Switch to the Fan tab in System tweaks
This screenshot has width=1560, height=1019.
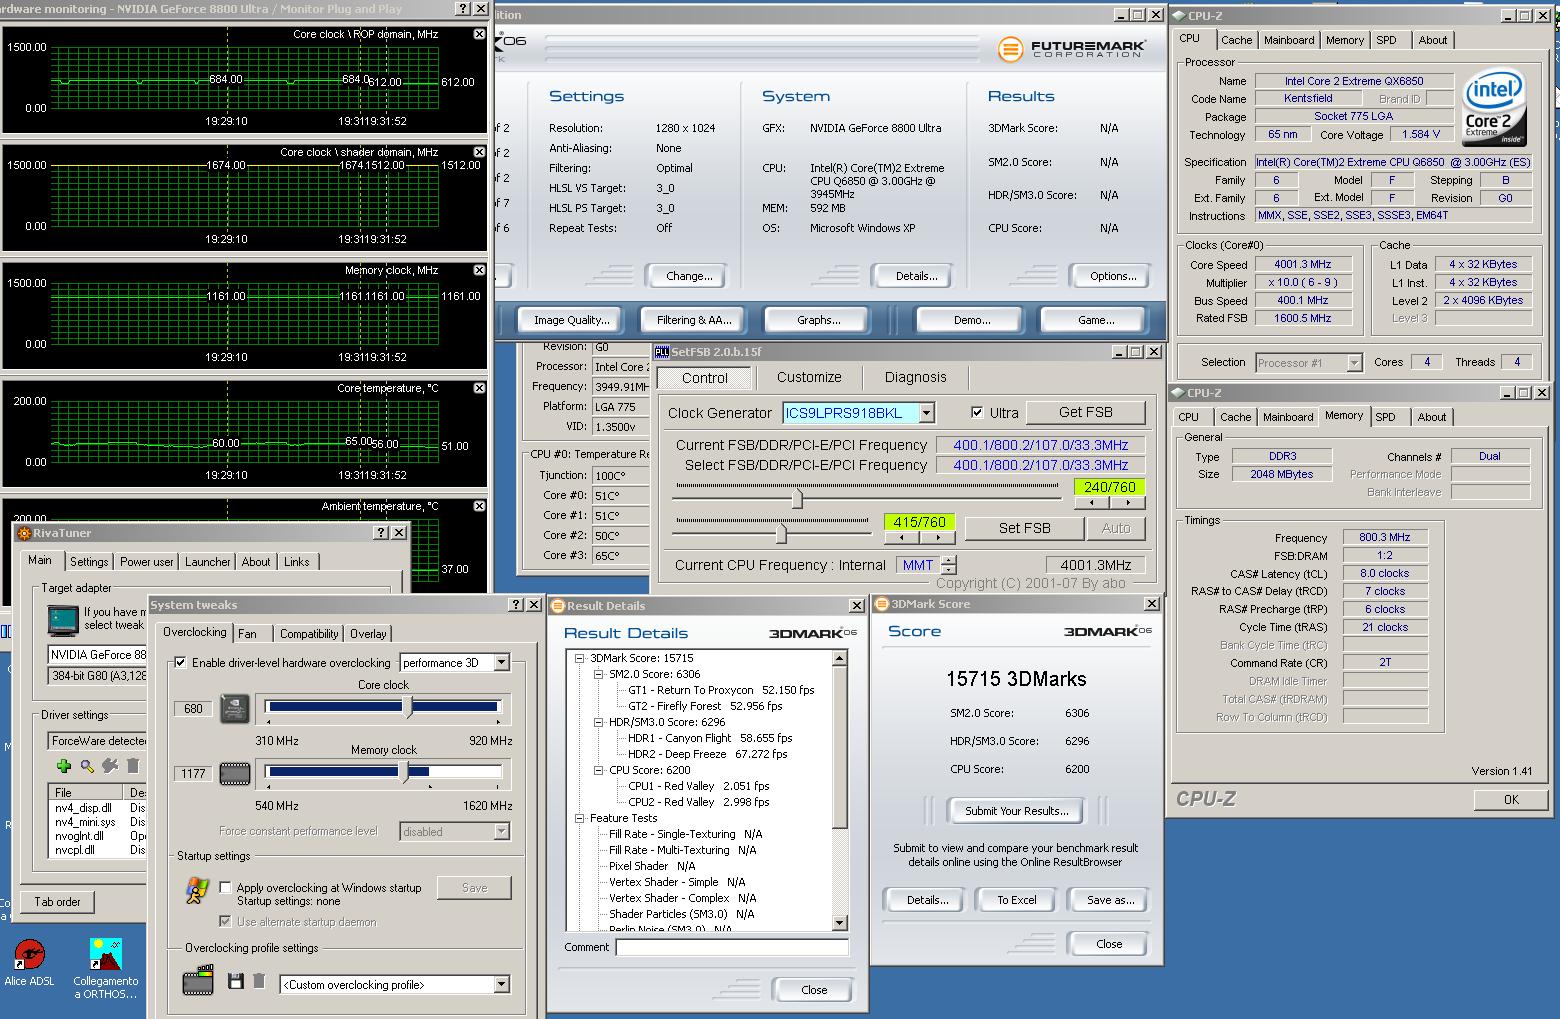coord(247,633)
